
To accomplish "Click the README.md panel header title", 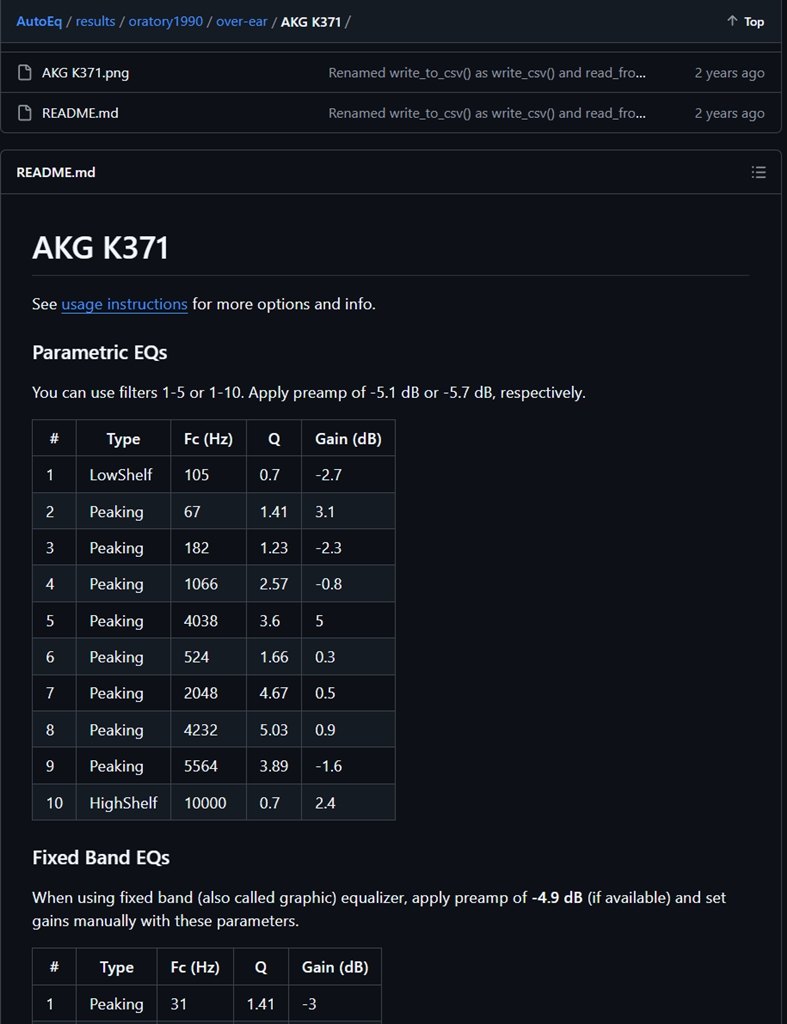I will pos(56,172).
